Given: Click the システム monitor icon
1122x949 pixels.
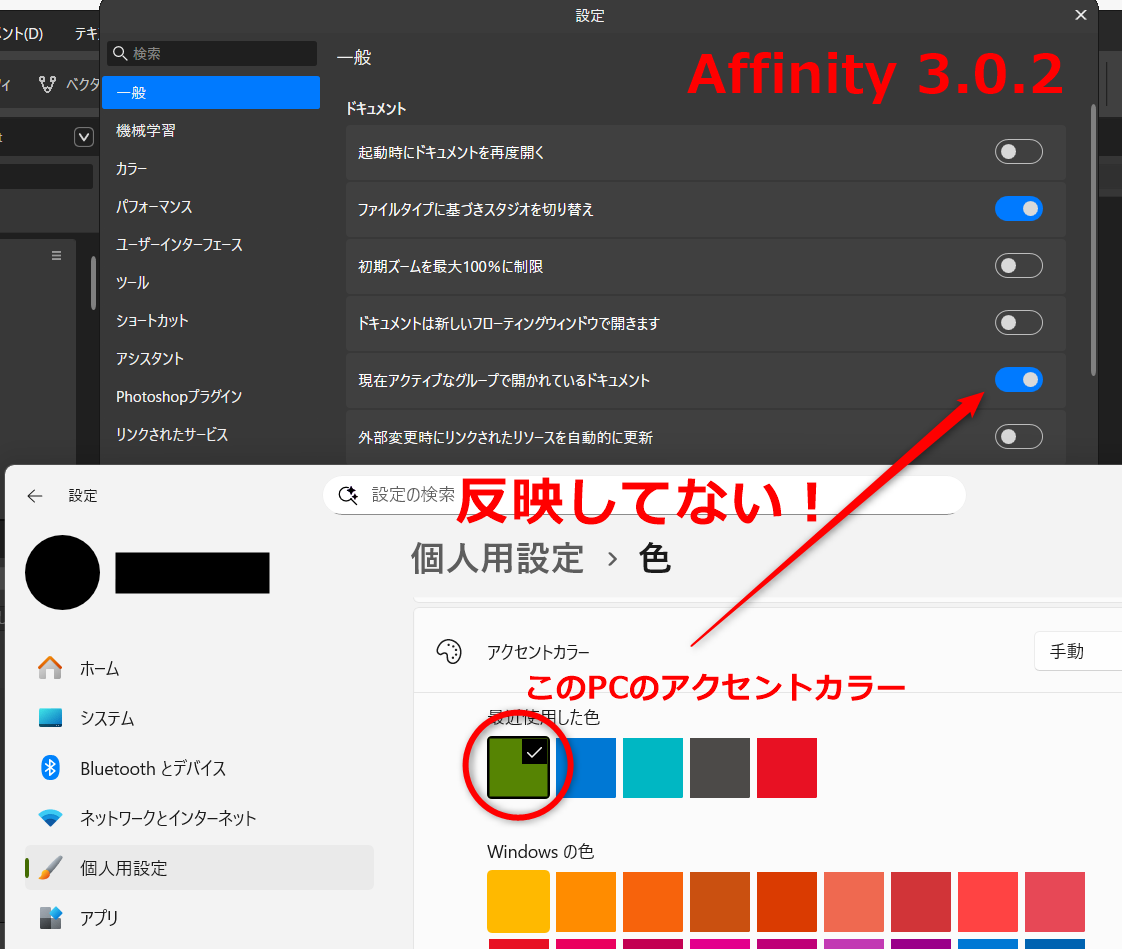Looking at the screenshot, I should point(50,718).
